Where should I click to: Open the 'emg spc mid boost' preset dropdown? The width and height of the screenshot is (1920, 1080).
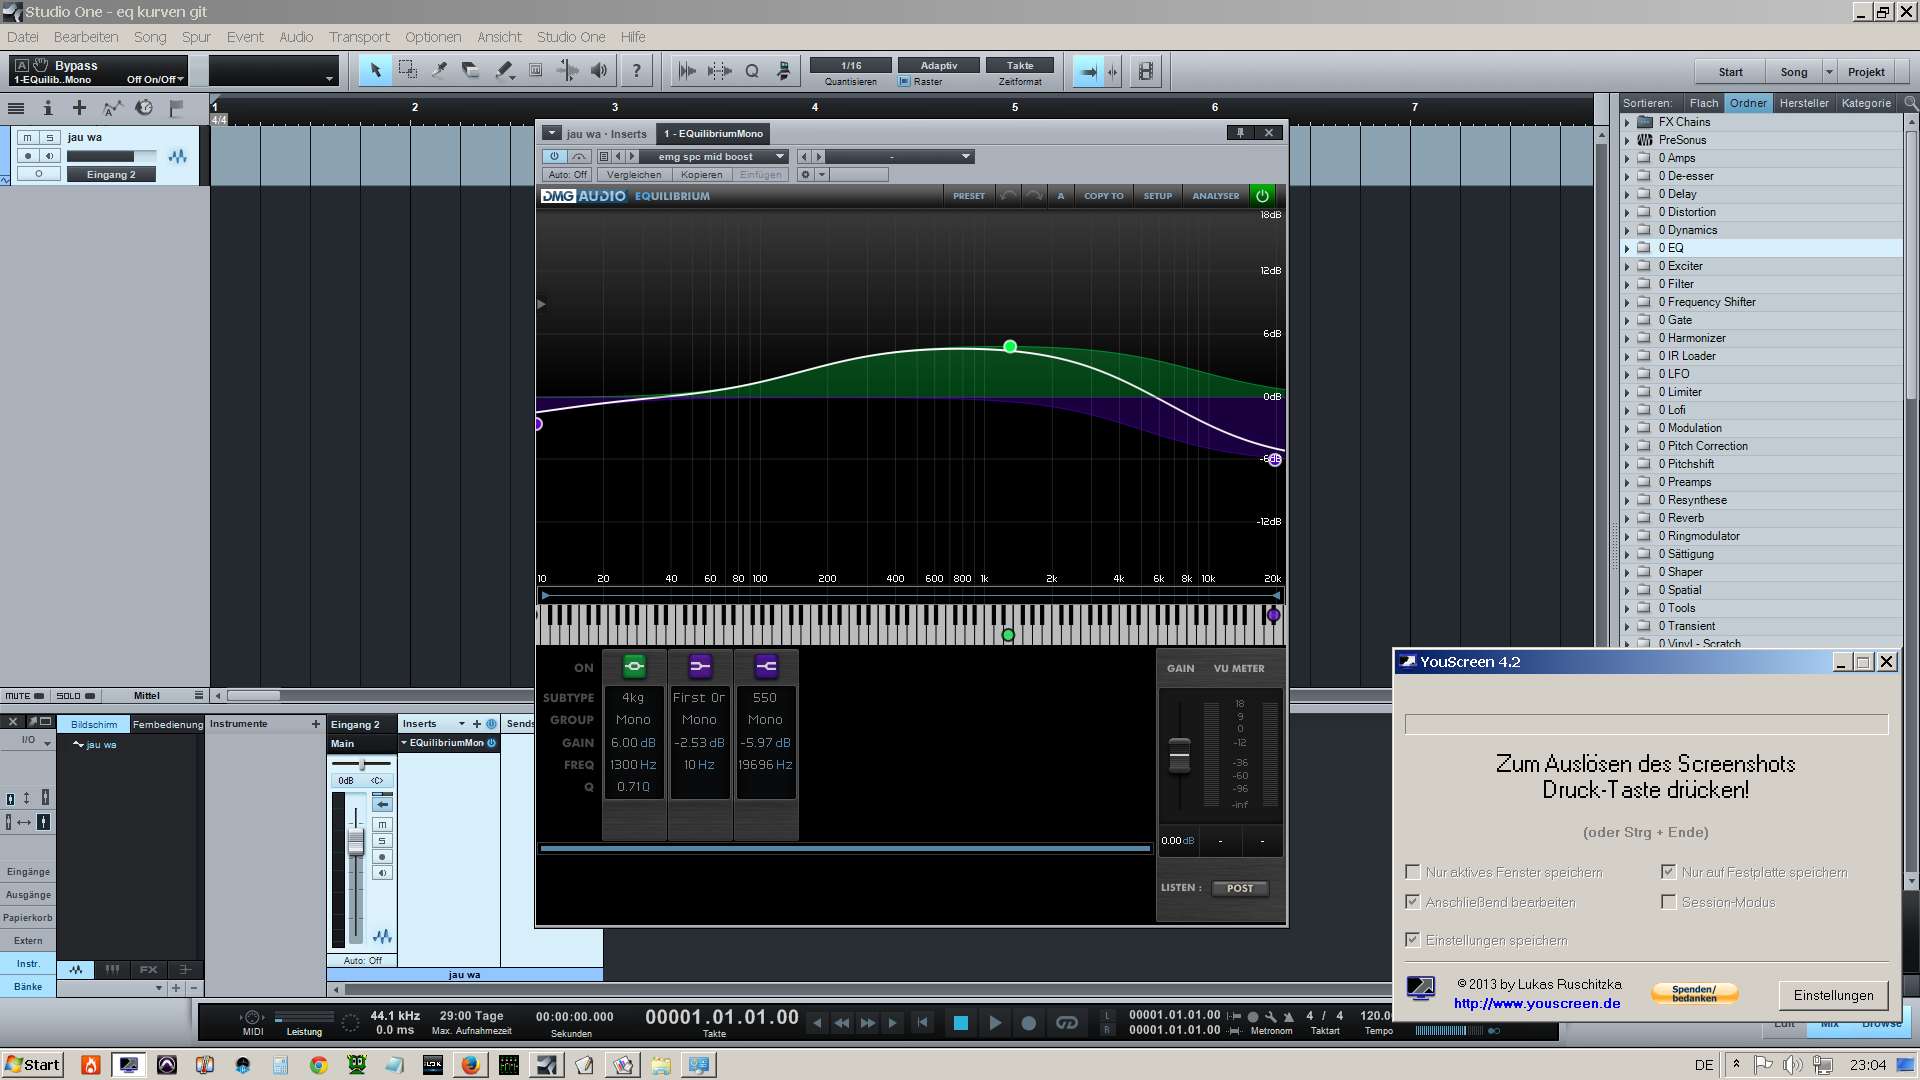[x=714, y=156]
